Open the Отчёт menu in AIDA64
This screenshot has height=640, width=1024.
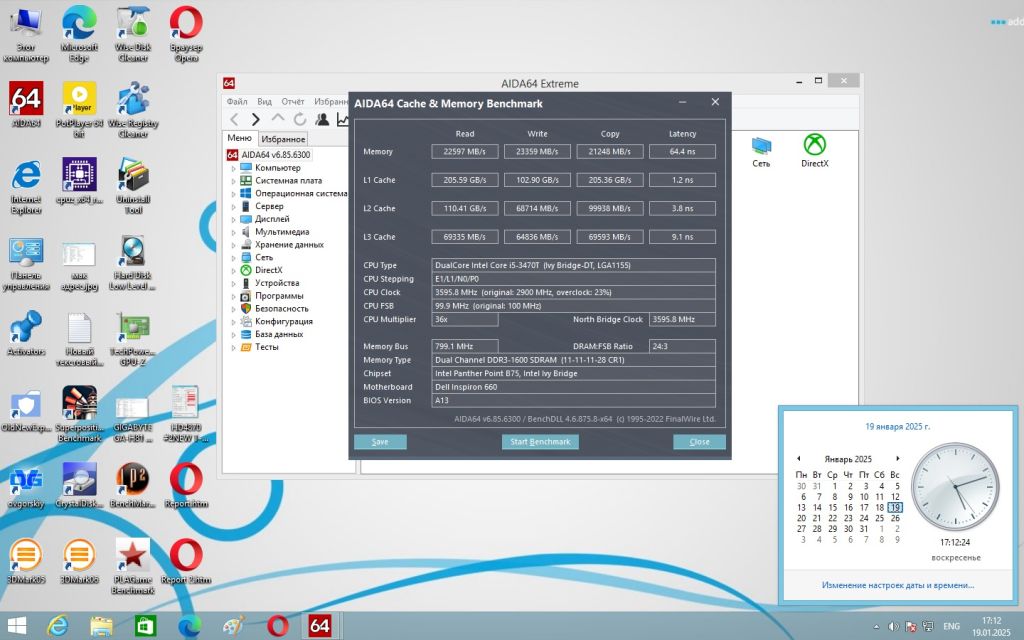pos(293,101)
